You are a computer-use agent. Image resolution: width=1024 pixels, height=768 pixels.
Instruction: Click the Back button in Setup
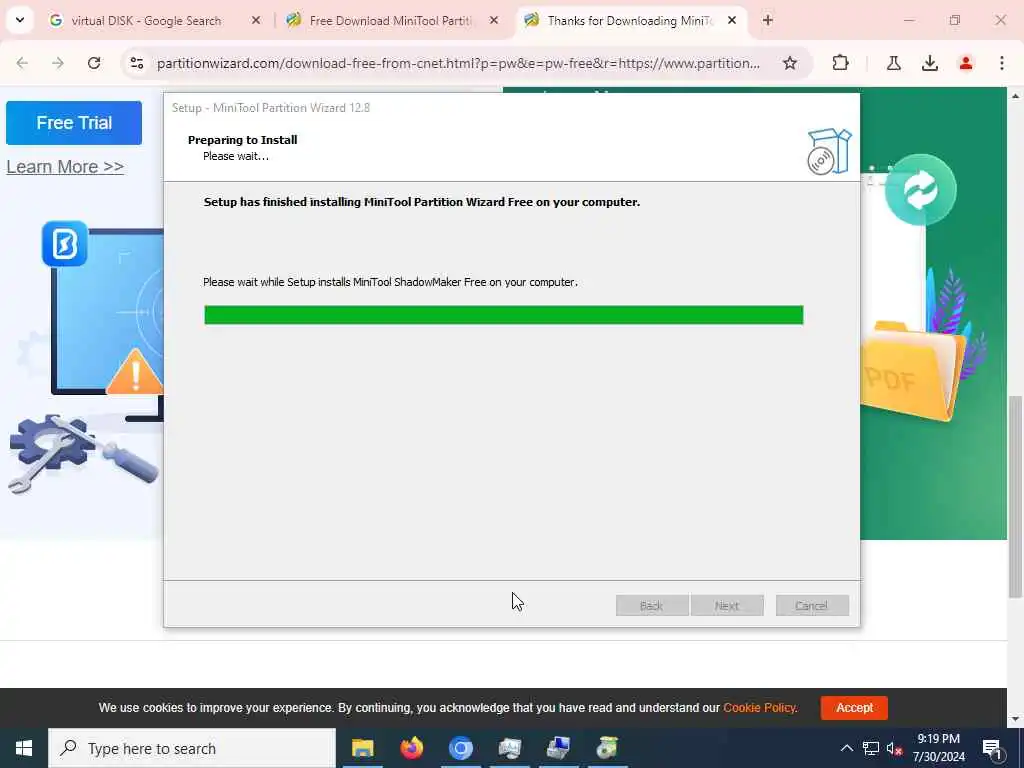coord(652,605)
